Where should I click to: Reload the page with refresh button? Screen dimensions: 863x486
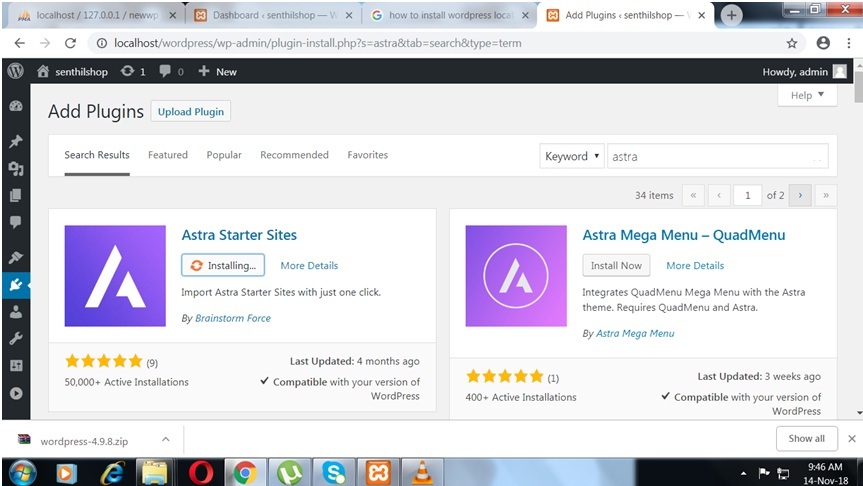[70, 43]
